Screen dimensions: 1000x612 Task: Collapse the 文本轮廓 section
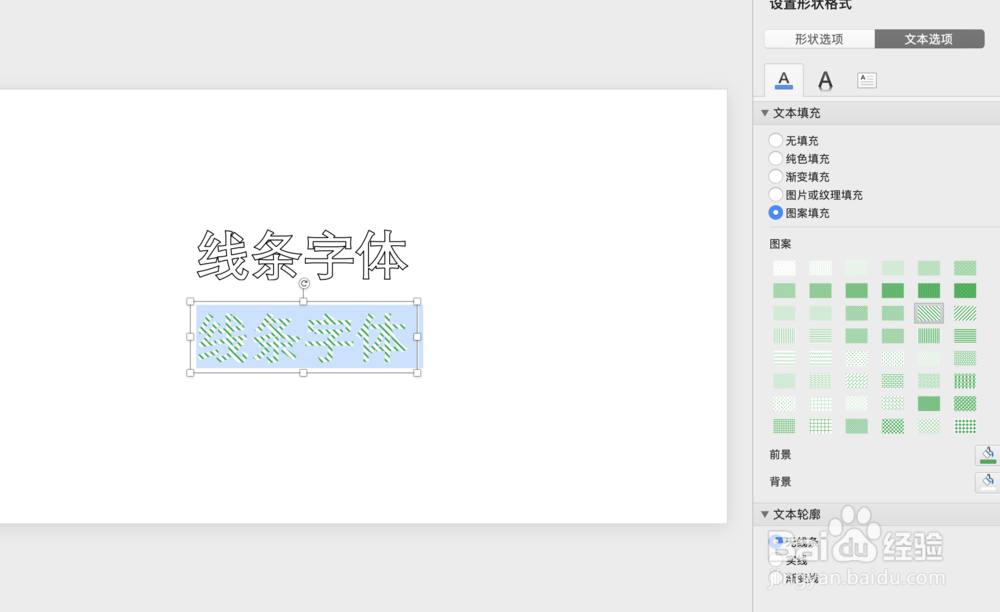(765, 514)
